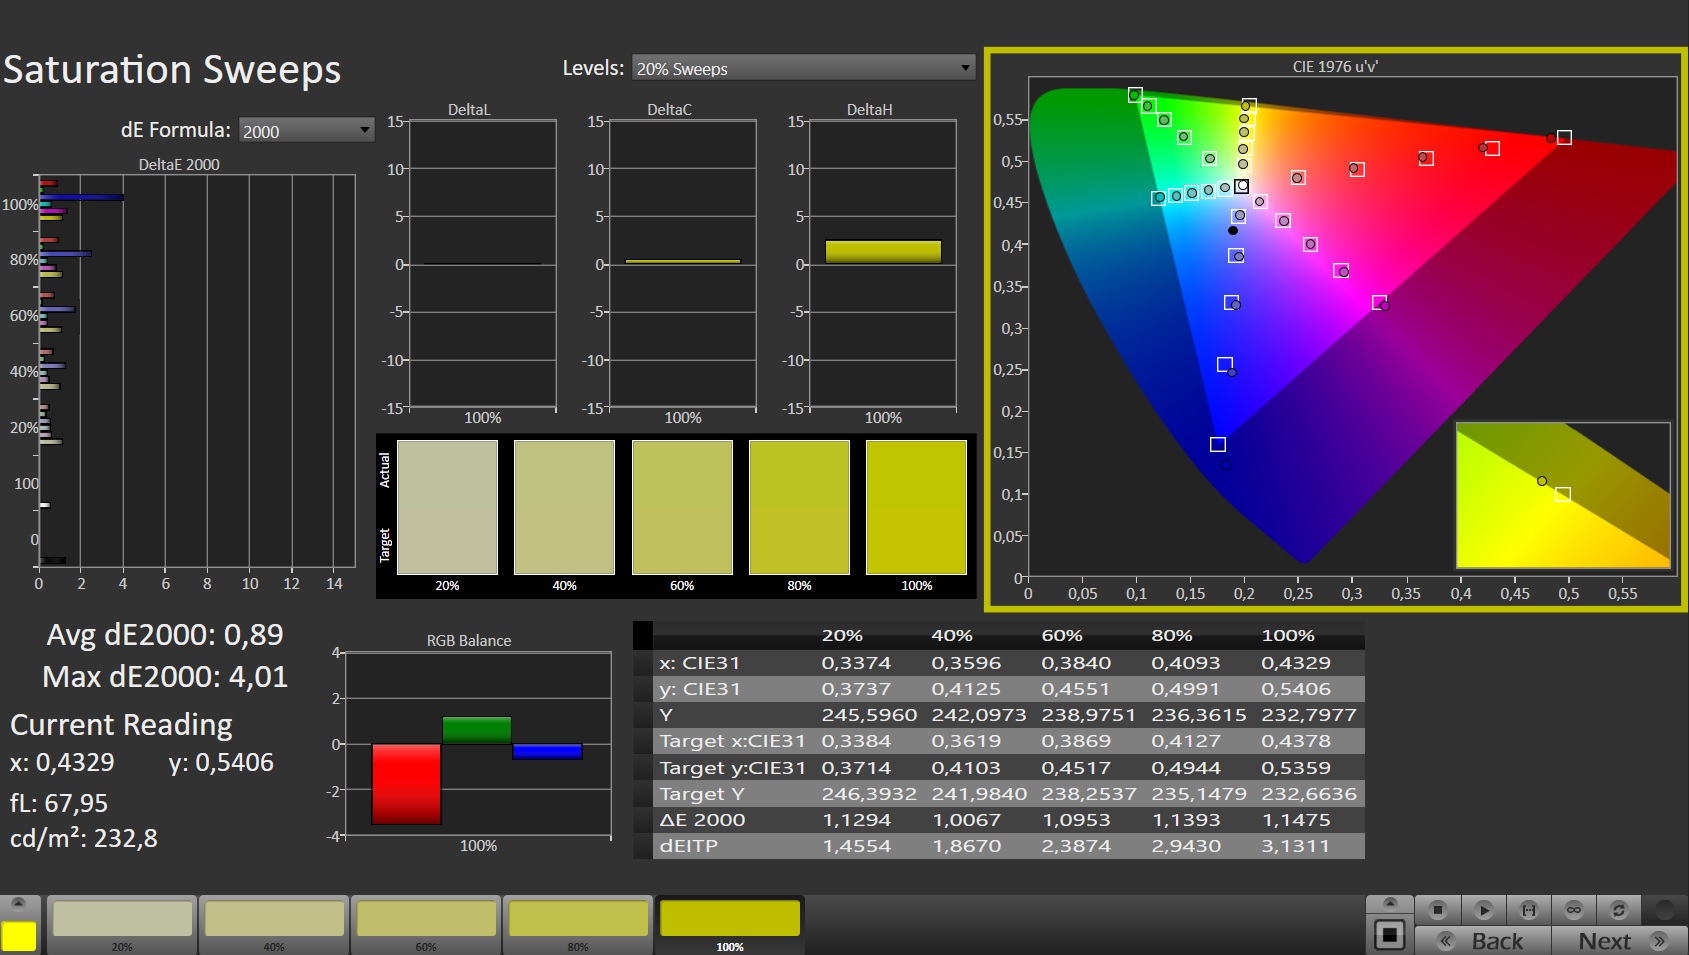
Task: Click the double-chevron icon on Next
Action: tap(1660, 941)
